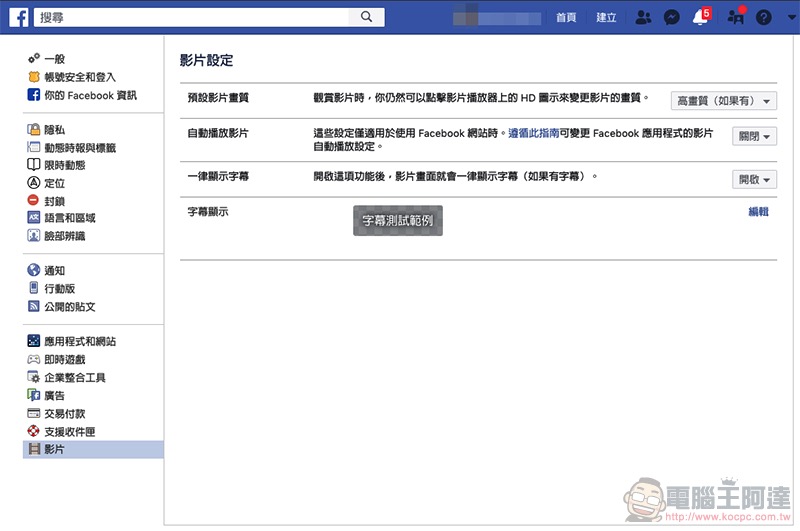Image resolution: width=800 pixels, height=531 pixels.
Task: Click the 影片設定 heading
Action: pyautogui.click(x=206, y=60)
